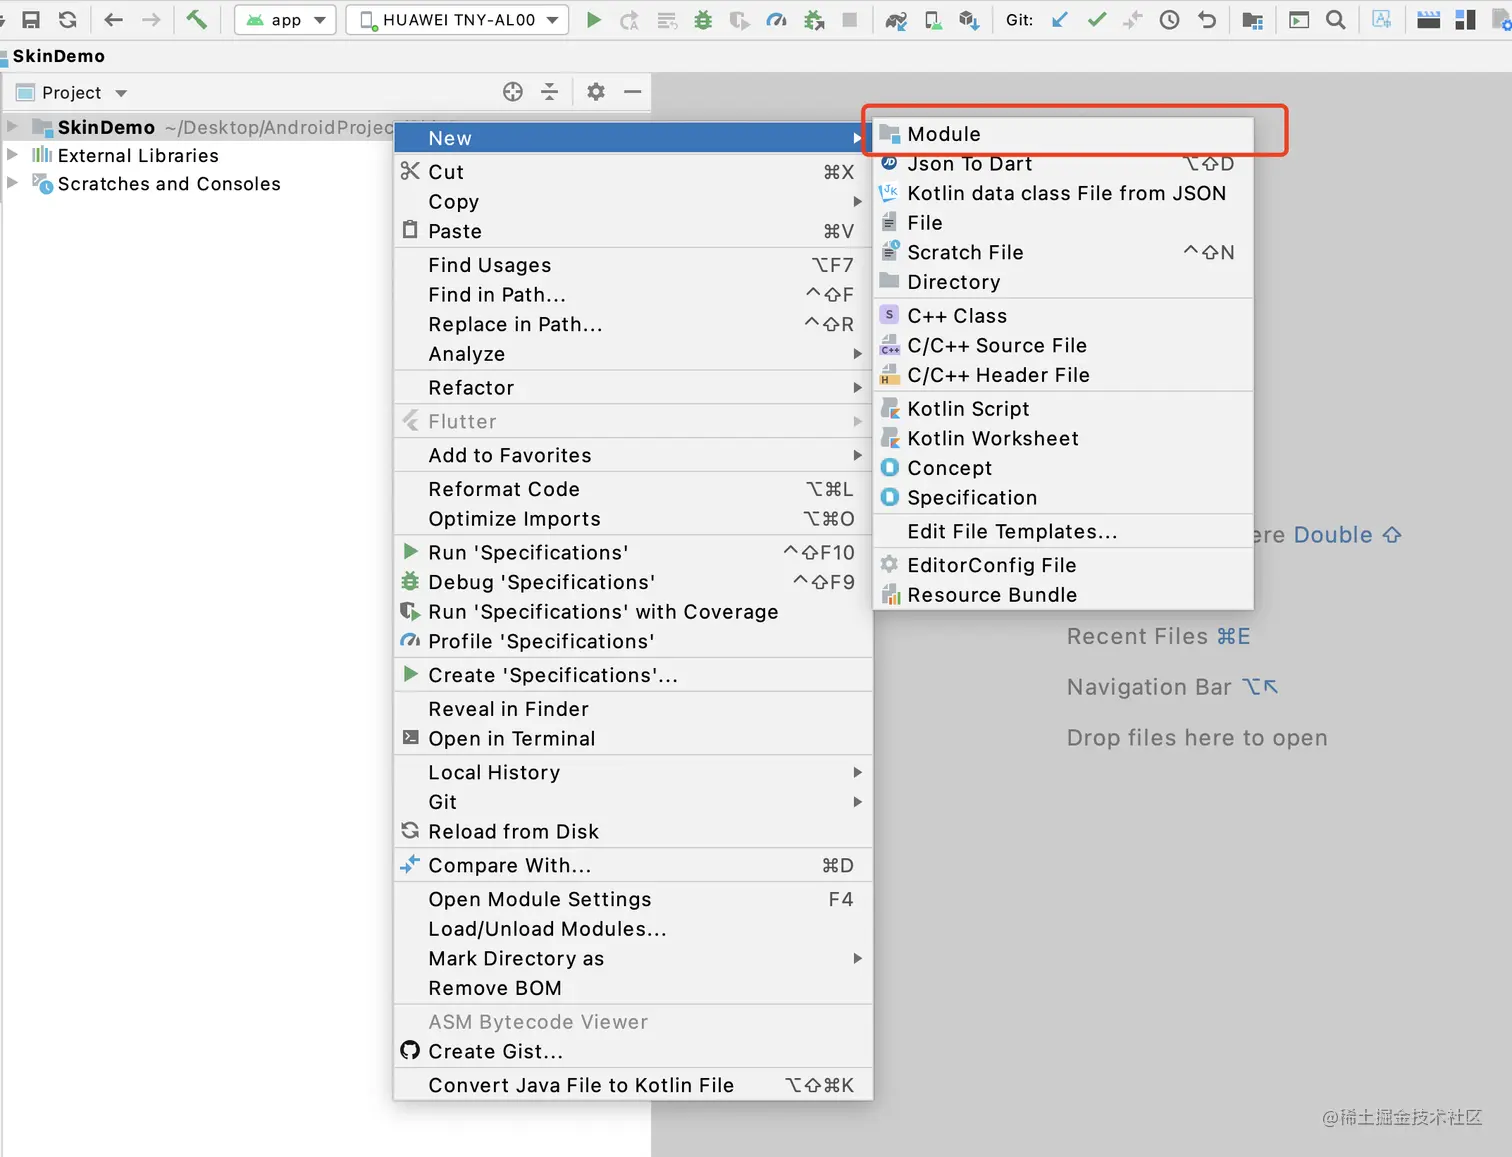
Task: Open the Git submenu in context menu
Action: click(x=634, y=802)
